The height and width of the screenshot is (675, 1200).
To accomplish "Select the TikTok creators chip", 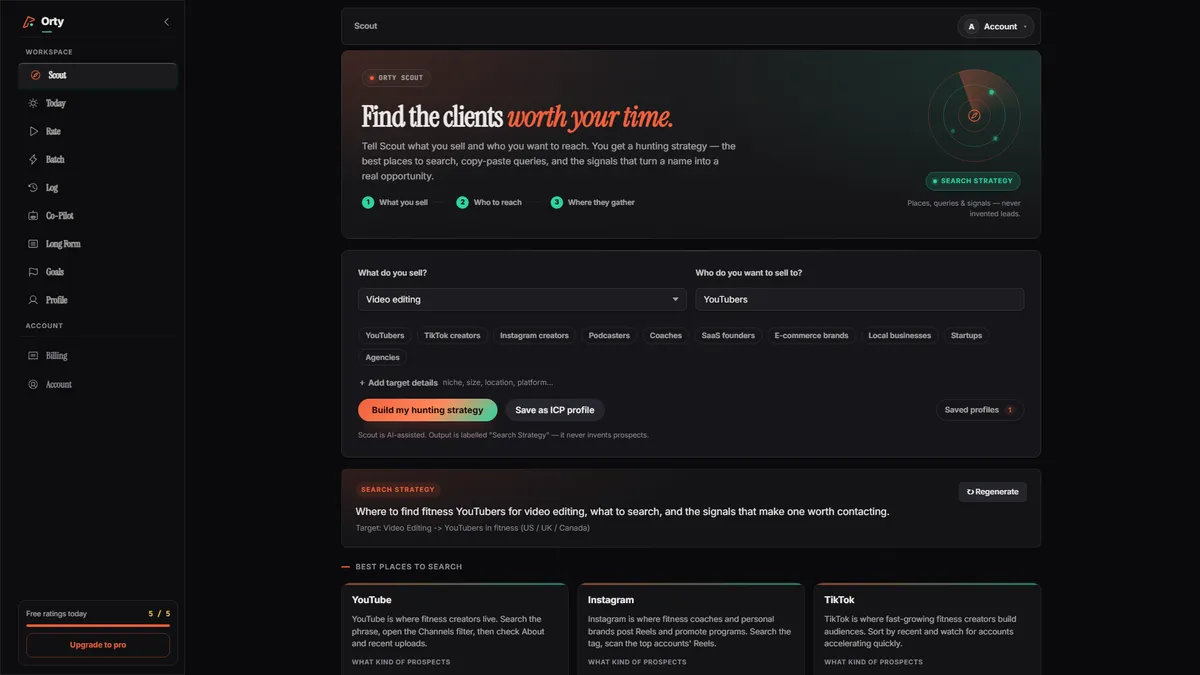I will [x=452, y=335].
